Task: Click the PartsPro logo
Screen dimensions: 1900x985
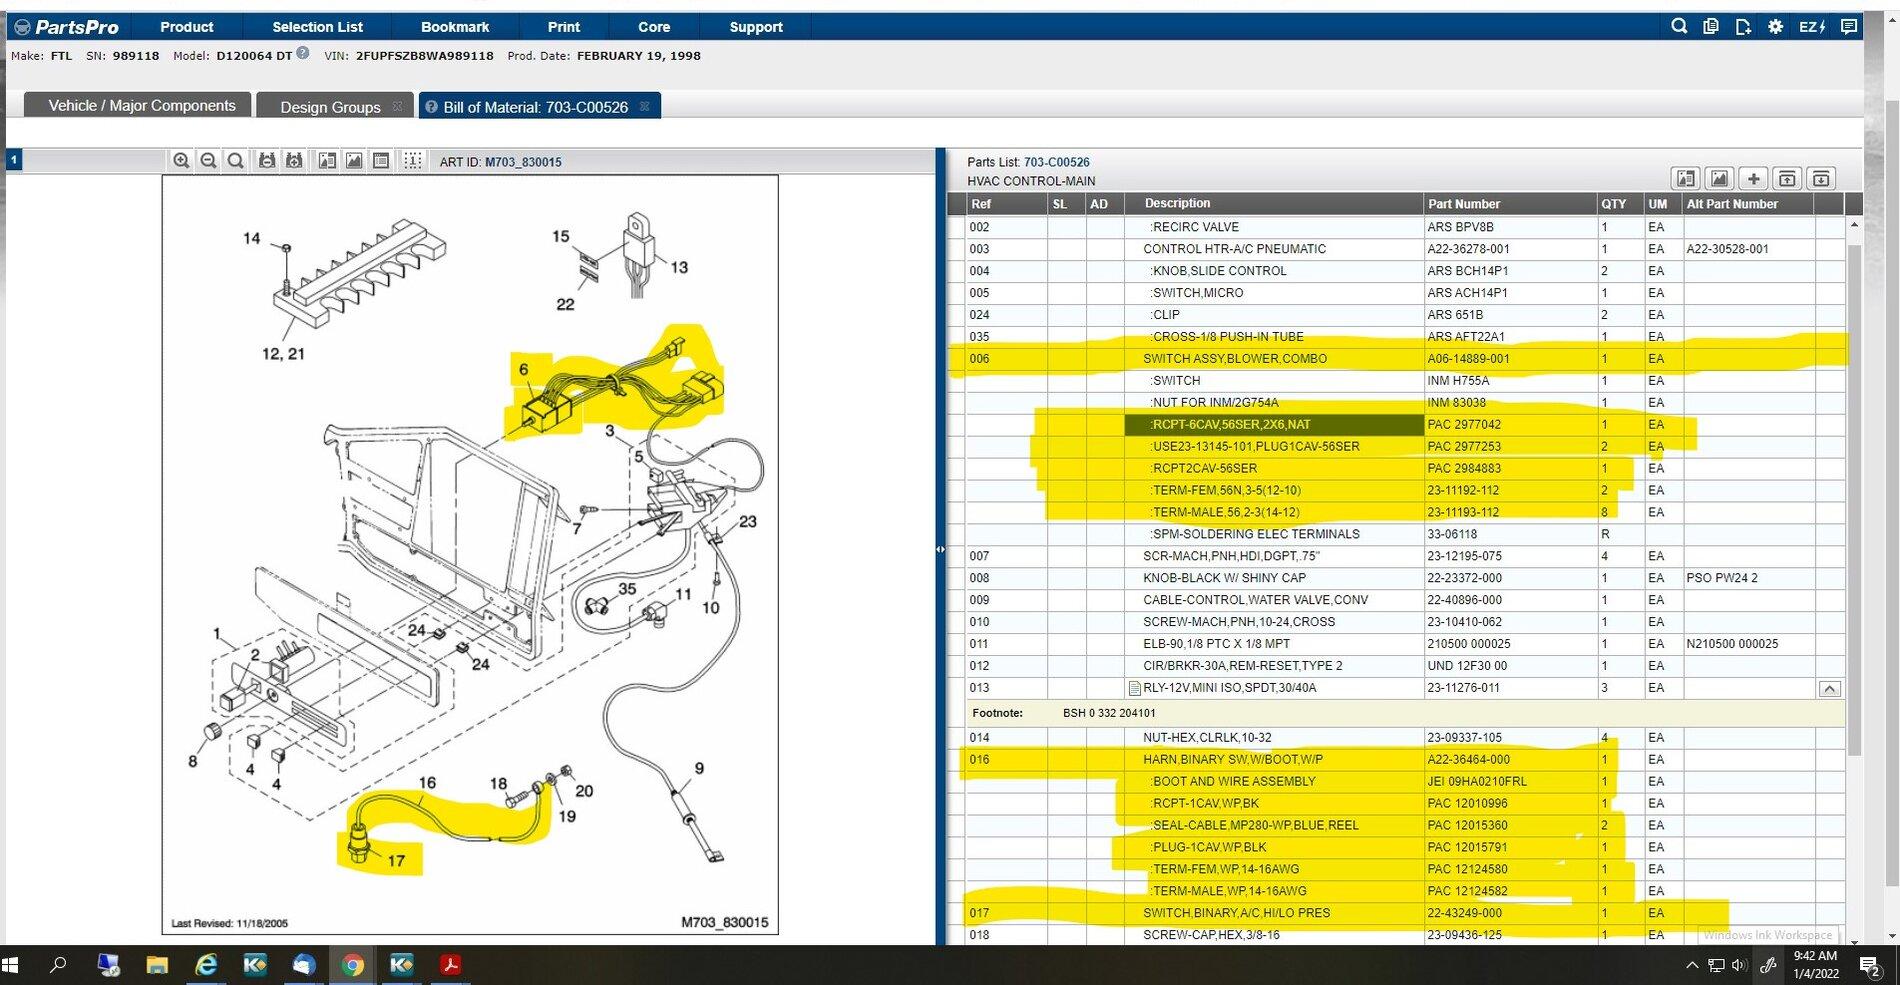Action: (x=66, y=27)
